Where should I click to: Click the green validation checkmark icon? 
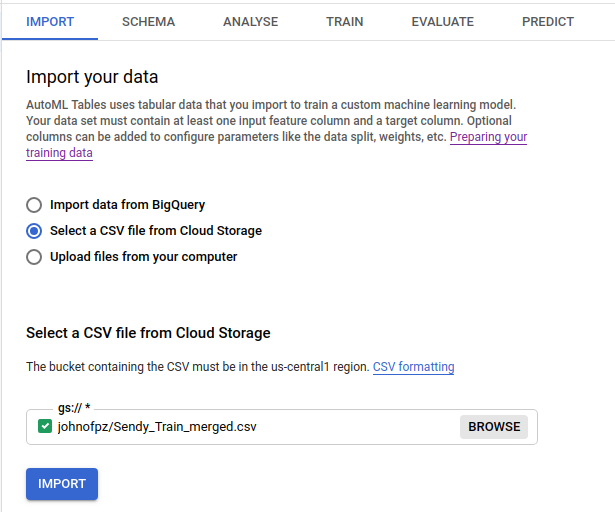point(45,427)
